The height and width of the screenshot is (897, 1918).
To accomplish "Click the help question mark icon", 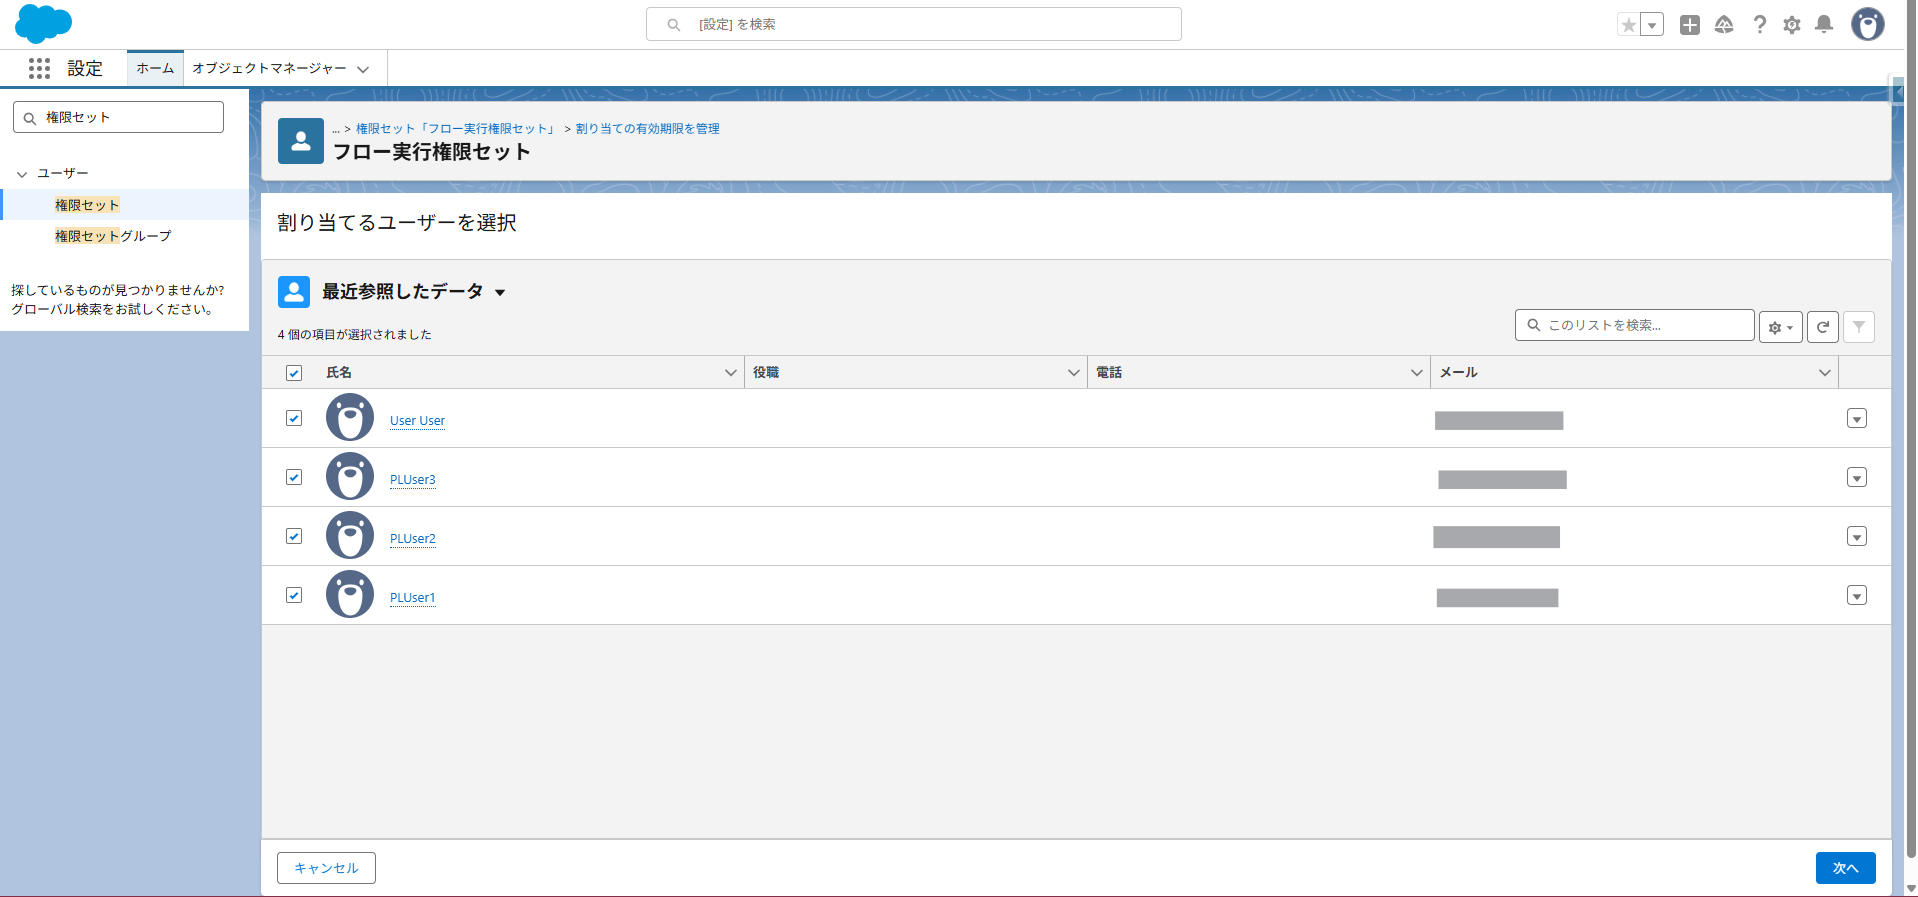I will tap(1759, 25).
